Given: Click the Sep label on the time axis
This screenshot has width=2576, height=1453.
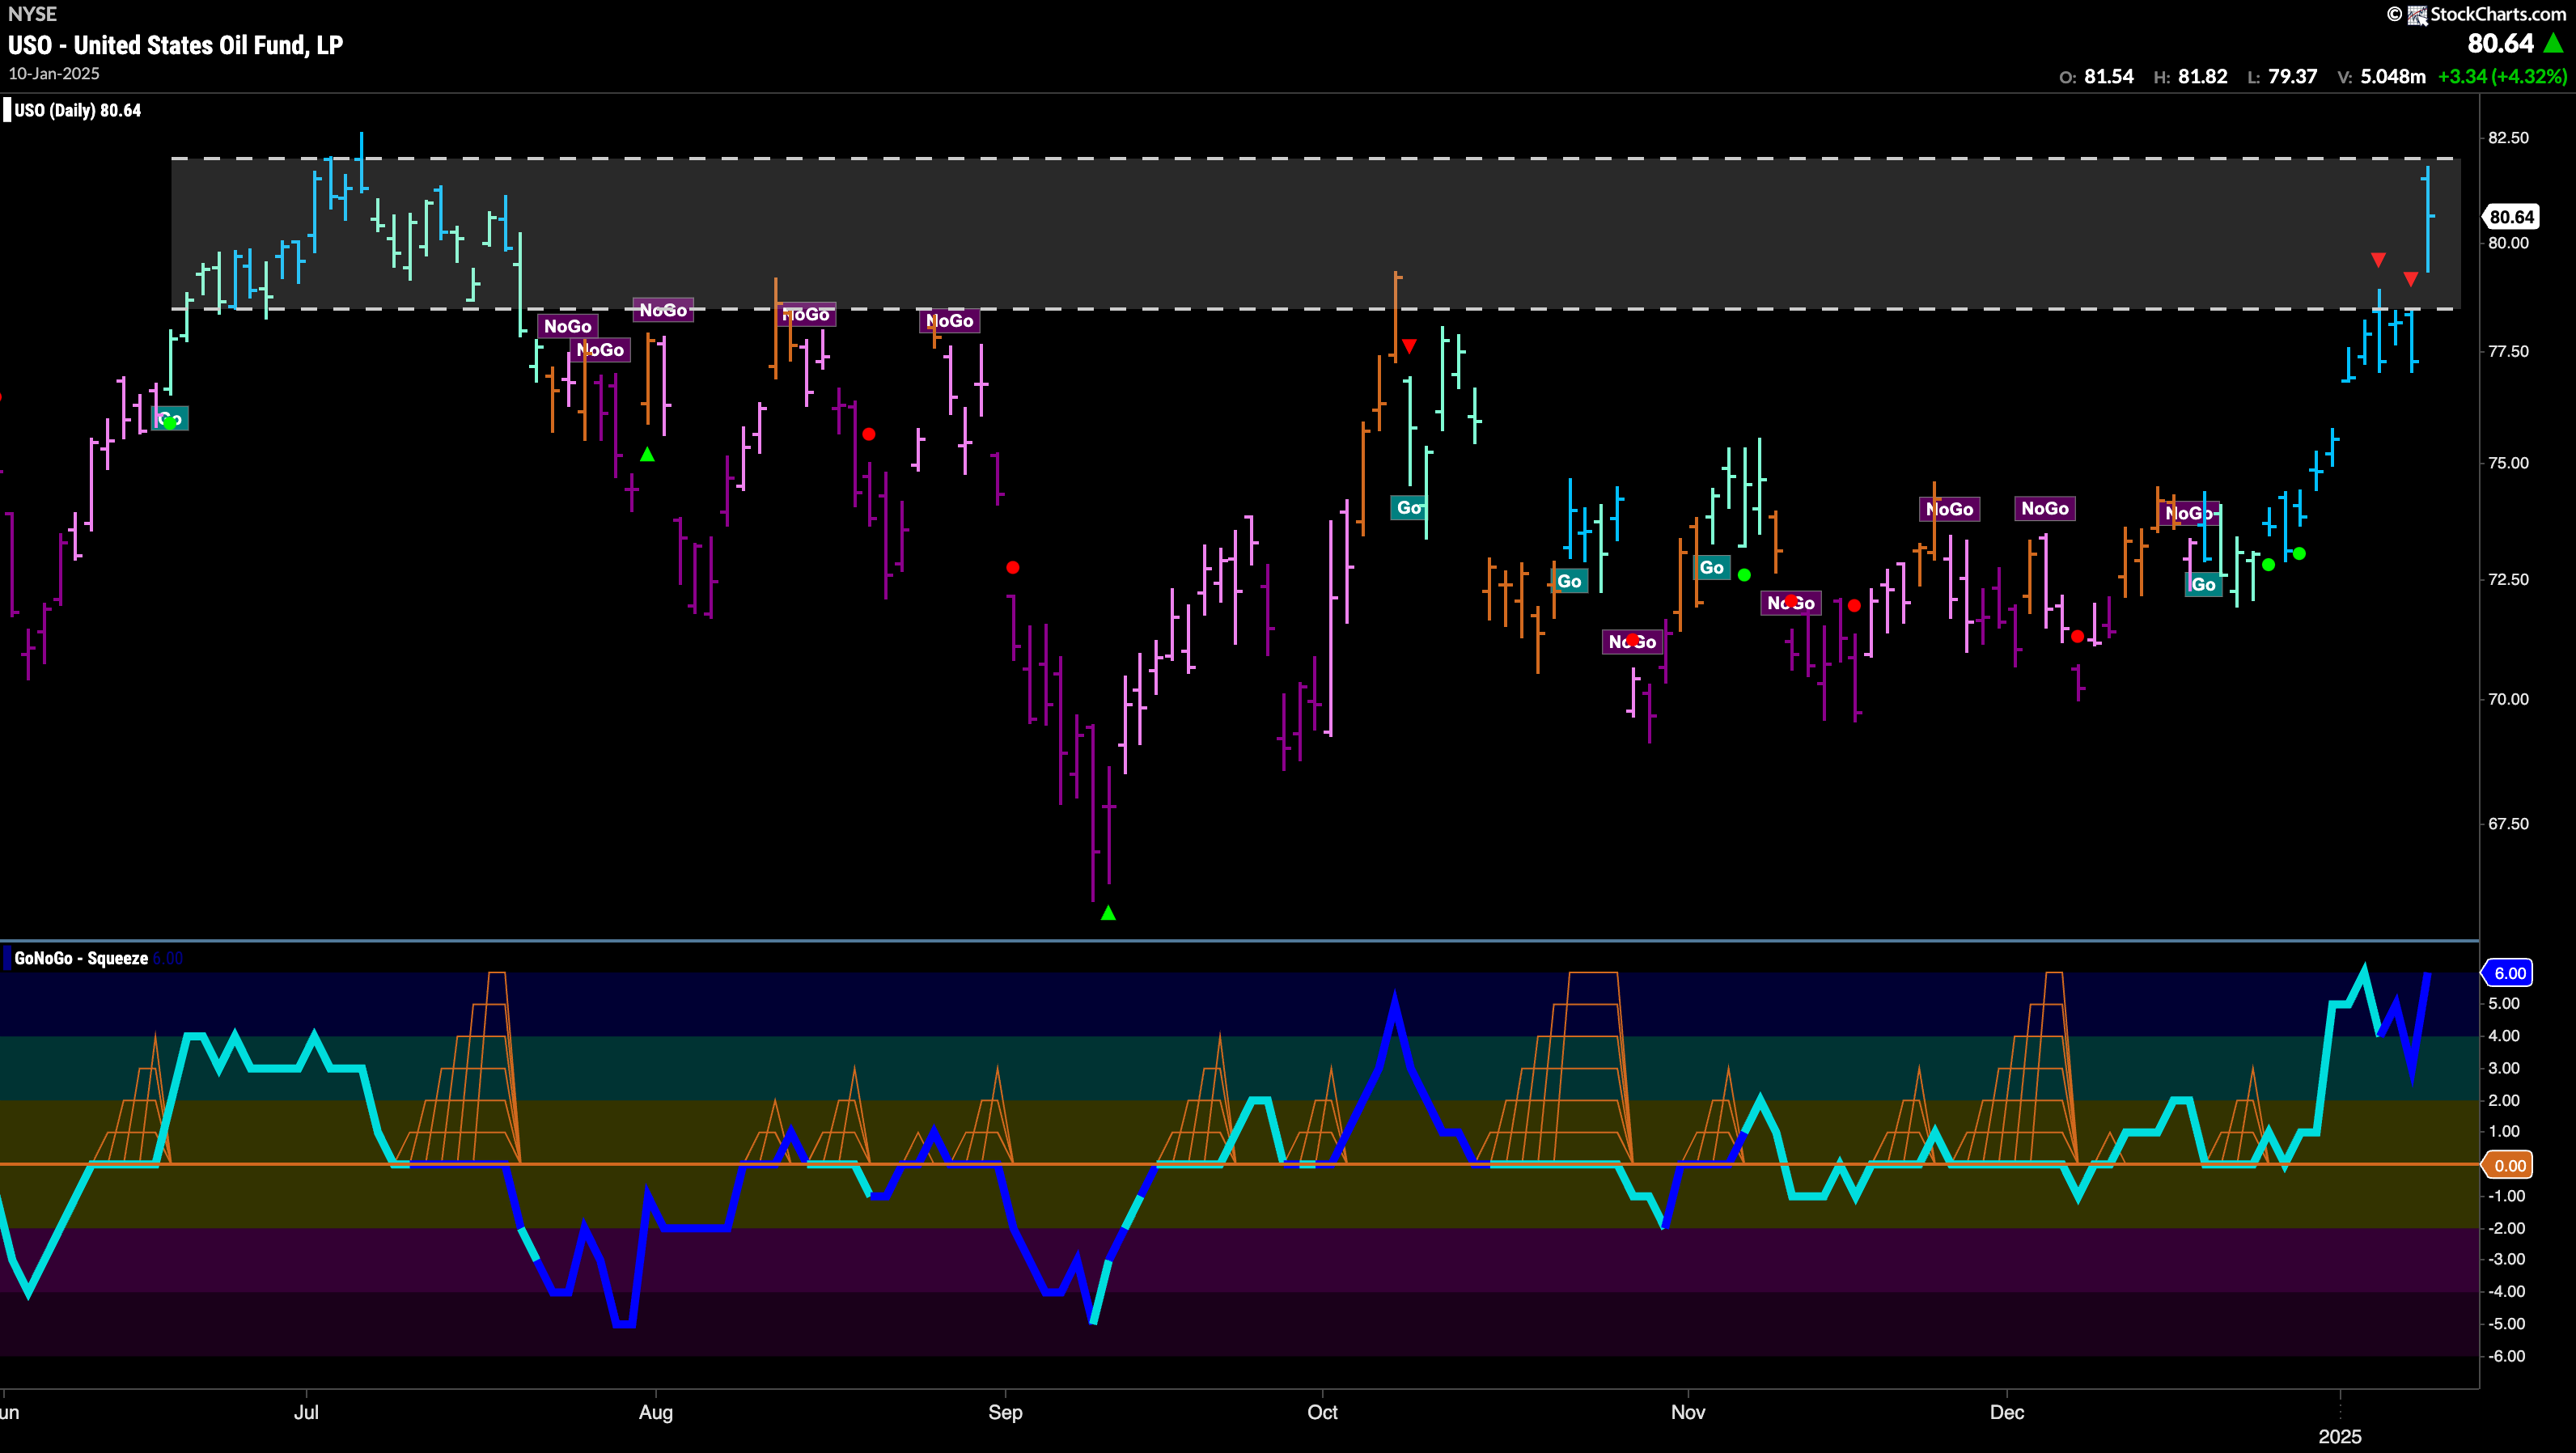Looking at the screenshot, I should coord(1005,1413).
